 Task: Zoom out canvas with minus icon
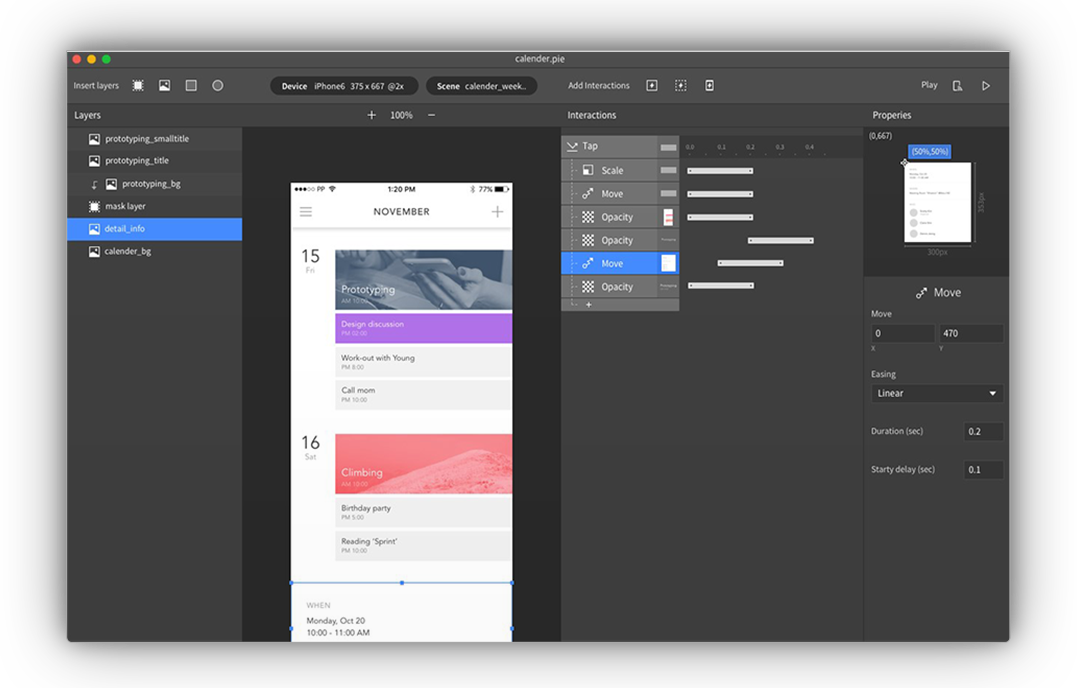pyautogui.click(x=431, y=115)
